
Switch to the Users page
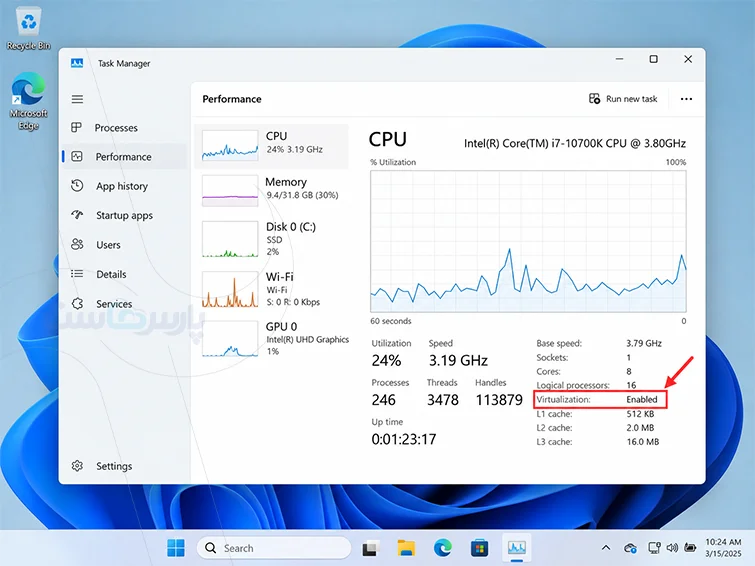(x=108, y=245)
